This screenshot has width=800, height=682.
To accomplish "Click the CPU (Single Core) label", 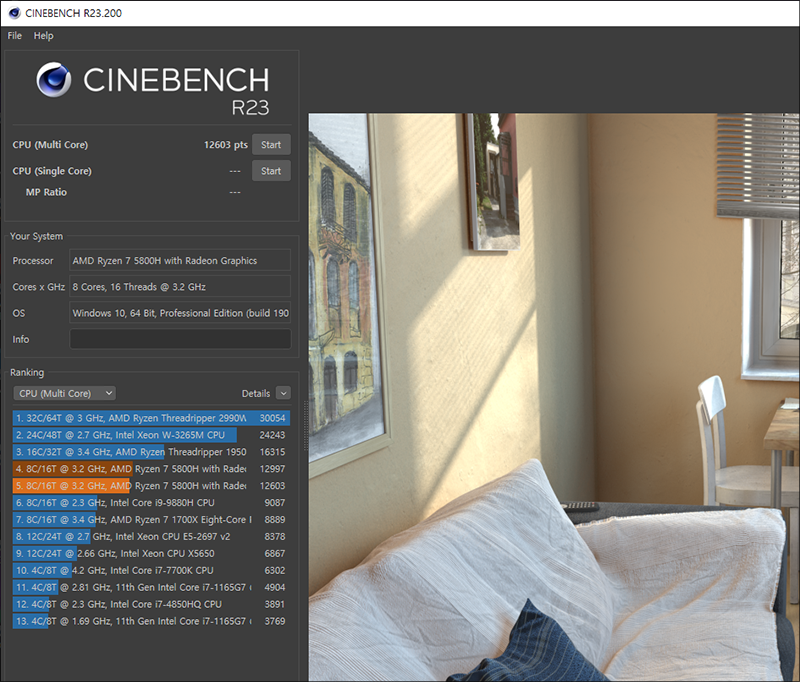I will coord(52,171).
